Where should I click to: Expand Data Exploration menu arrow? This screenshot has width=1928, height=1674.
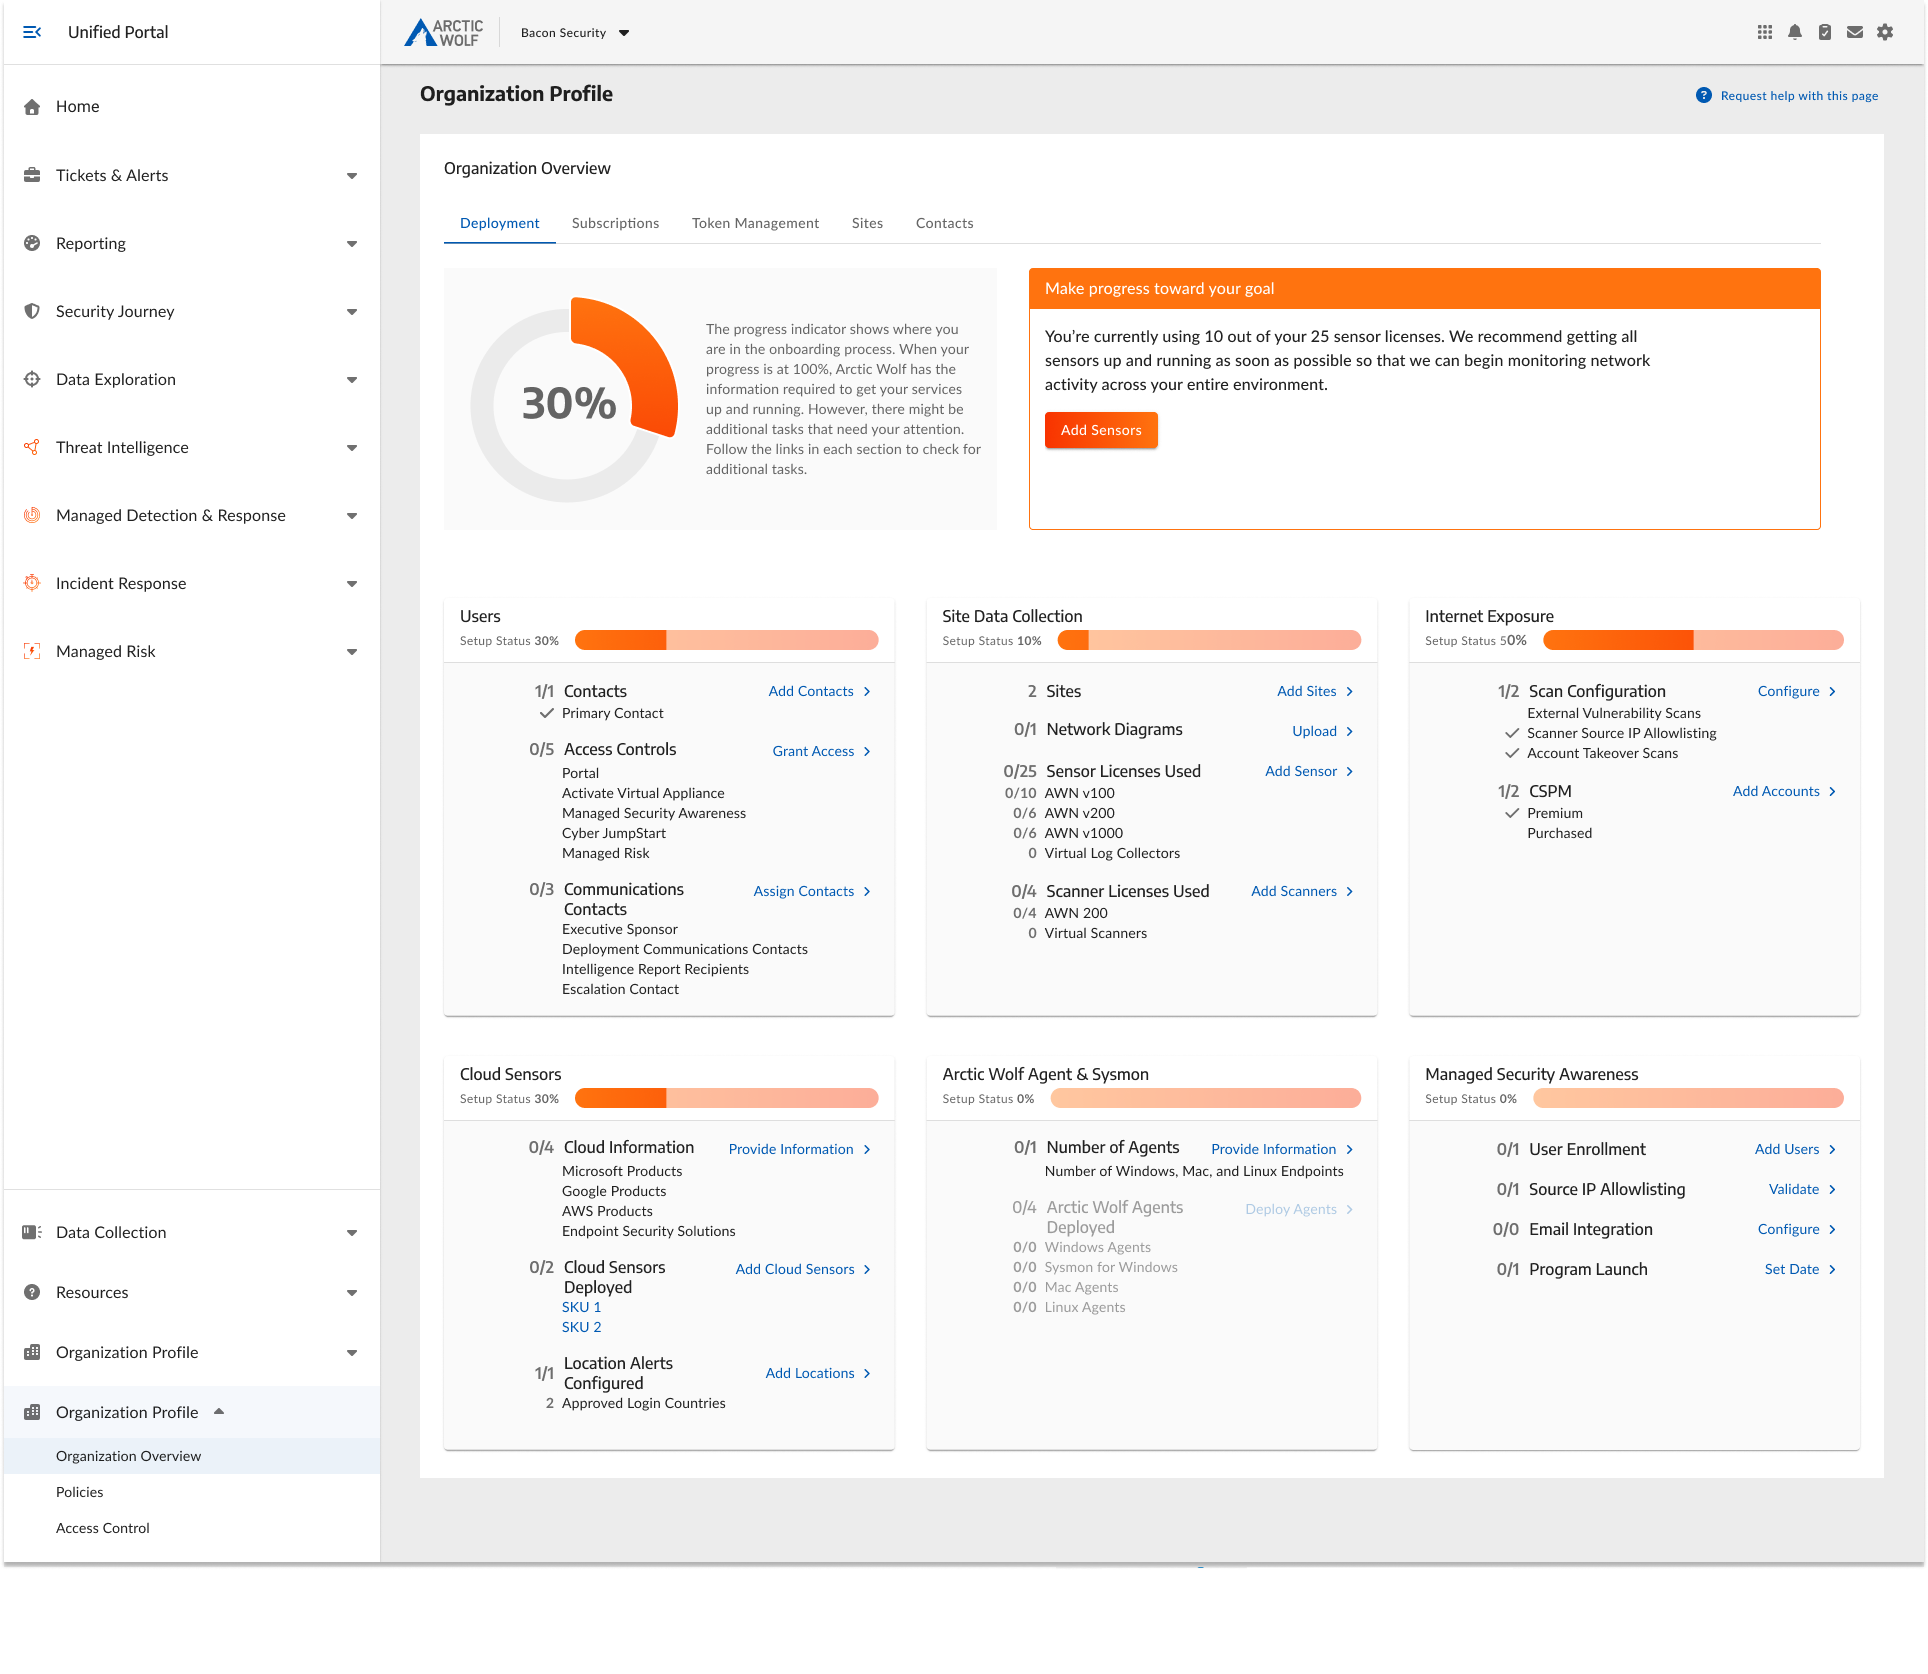click(x=352, y=380)
